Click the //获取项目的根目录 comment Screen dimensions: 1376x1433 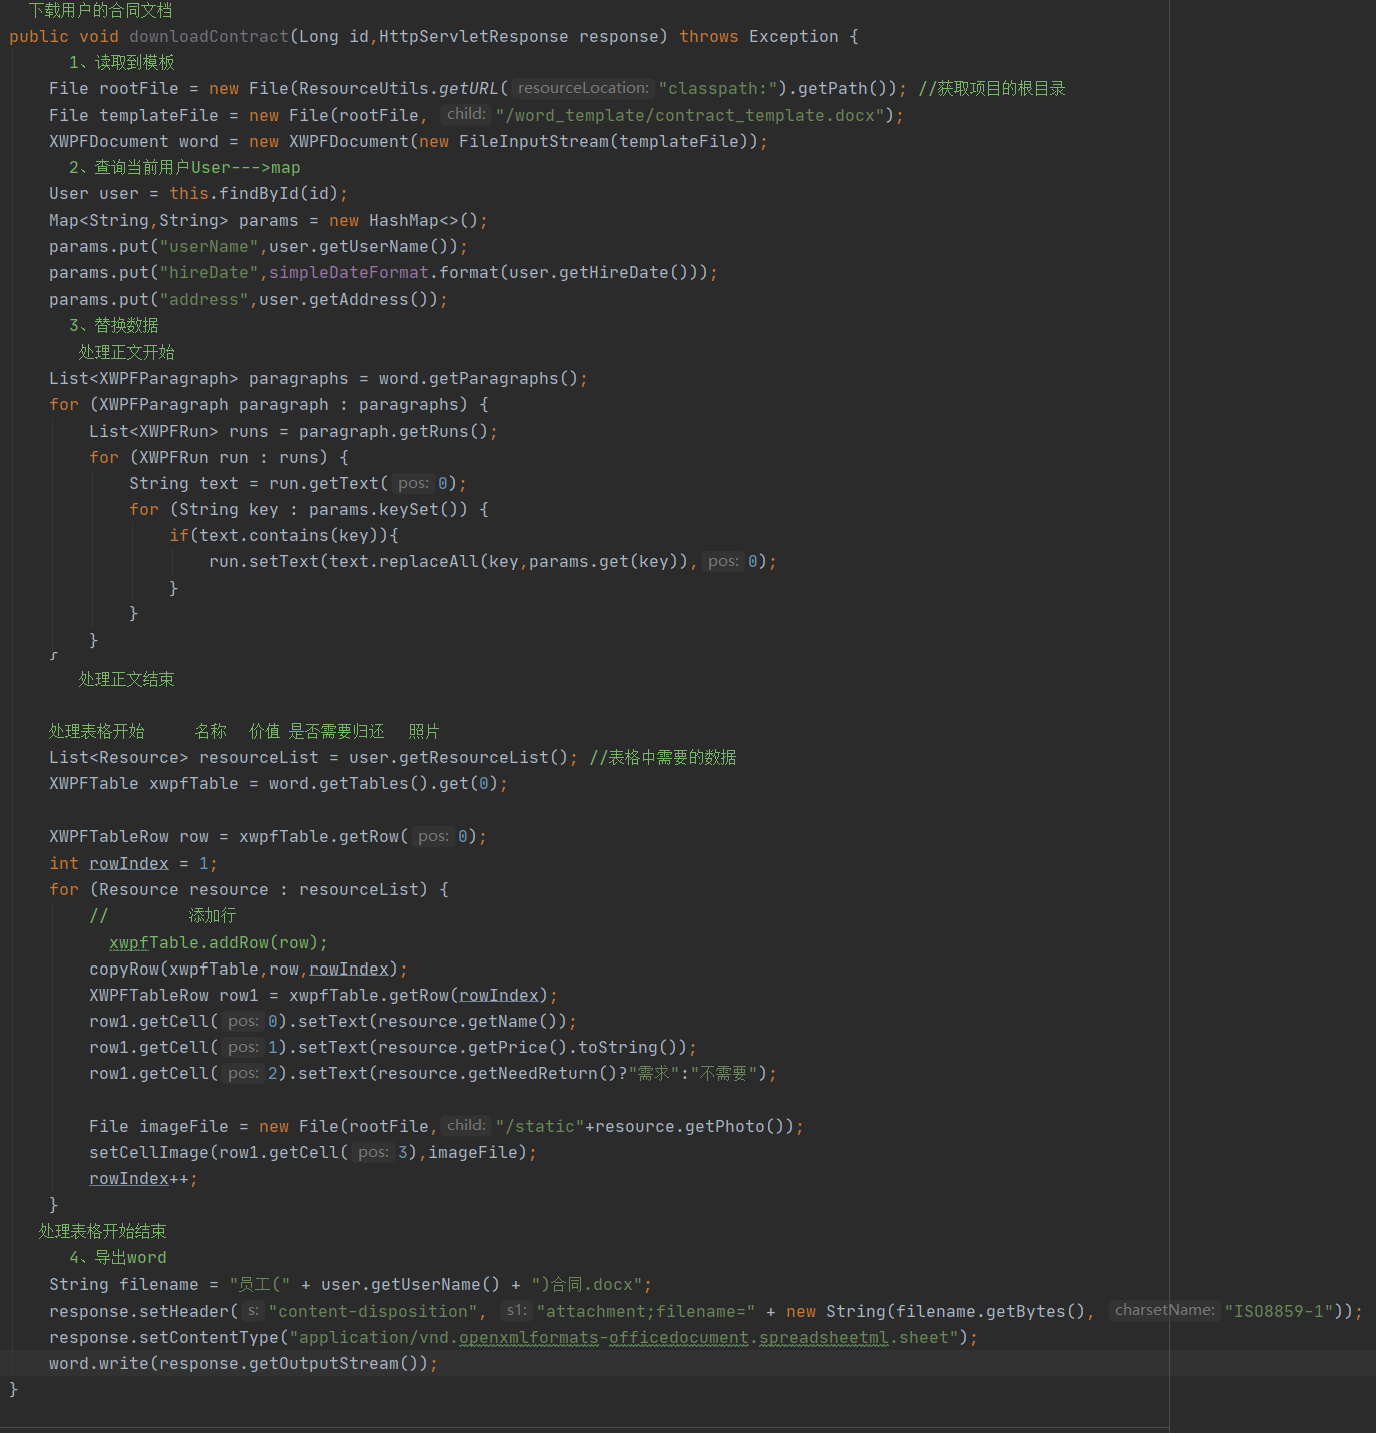coord(992,88)
